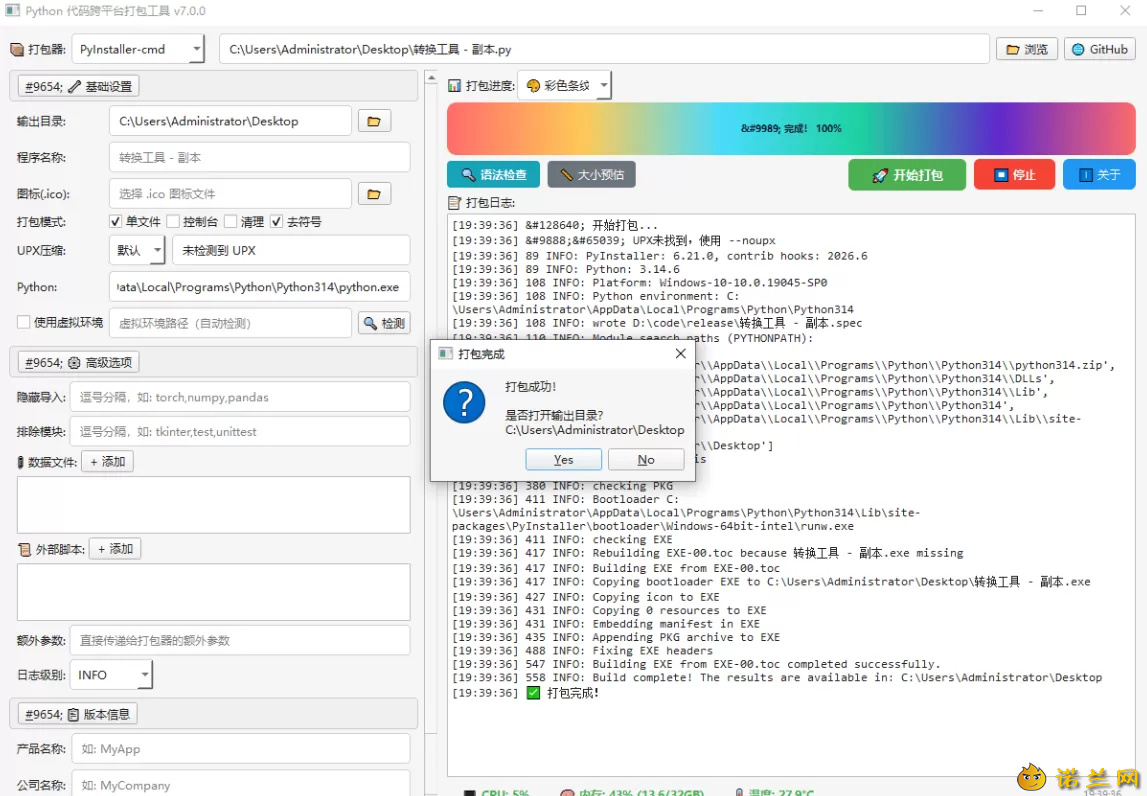The image size is (1147, 796).
Task: Enable the 控制台 checkbox
Action: click(173, 222)
